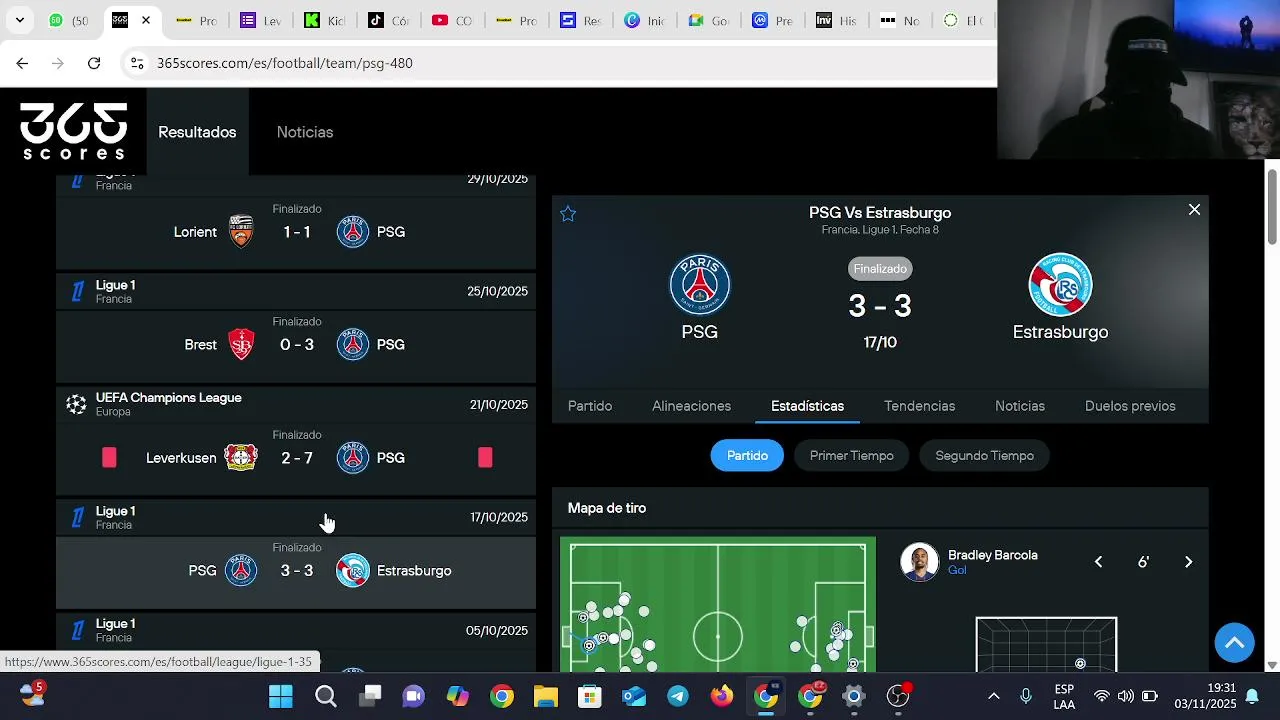
Task: Open File Explorer from the taskbar
Action: [545, 696]
